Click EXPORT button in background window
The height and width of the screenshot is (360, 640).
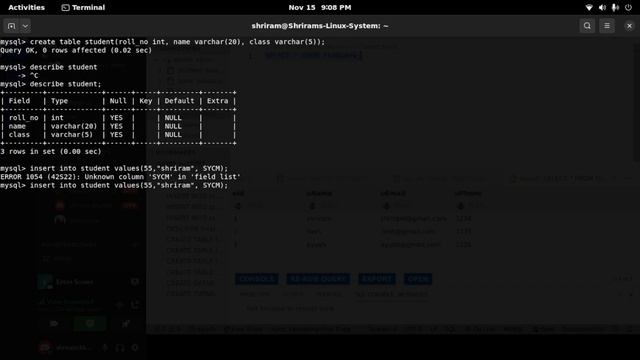(x=377, y=279)
